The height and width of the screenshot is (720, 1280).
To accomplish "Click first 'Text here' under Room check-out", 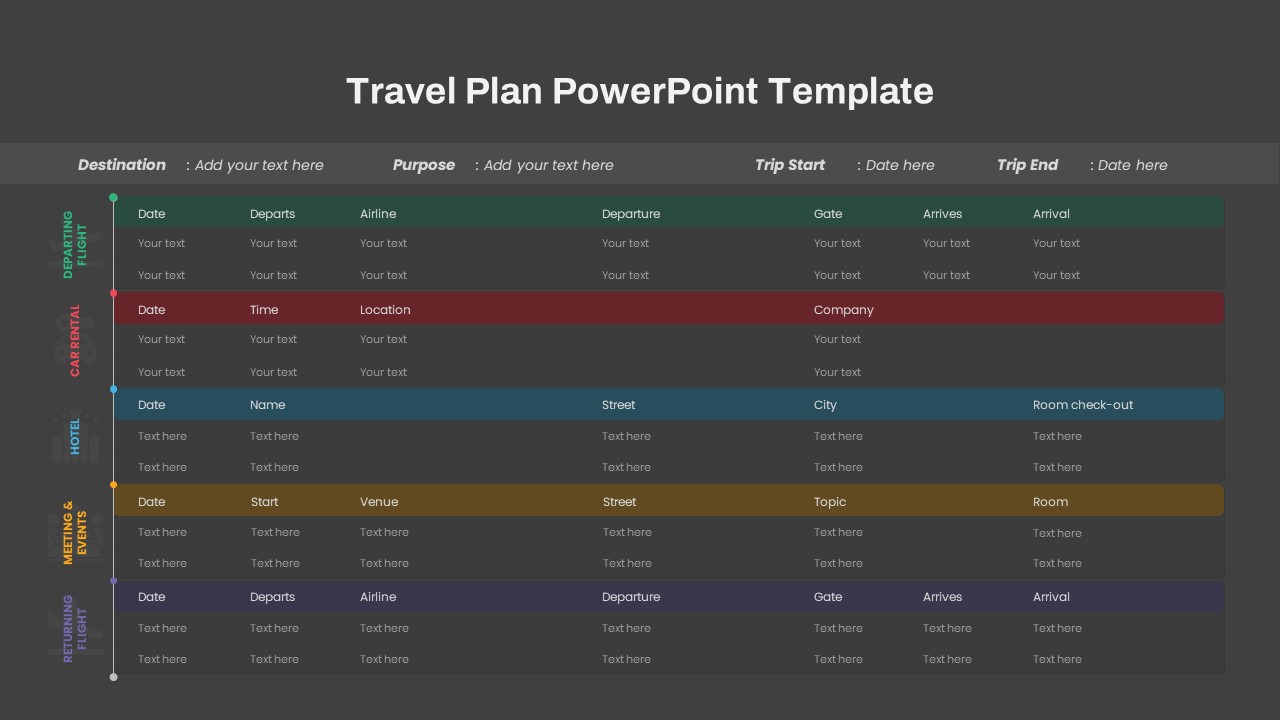I will pos(1057,436).
